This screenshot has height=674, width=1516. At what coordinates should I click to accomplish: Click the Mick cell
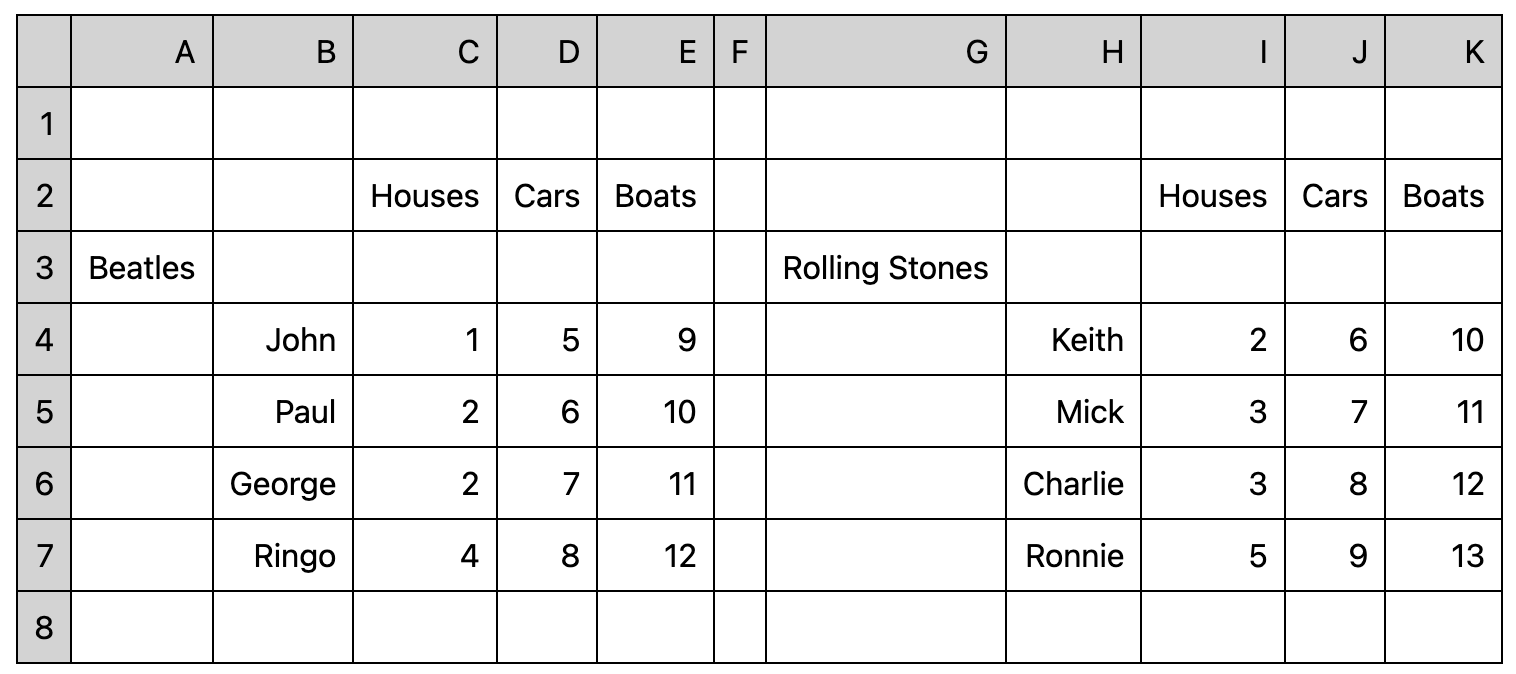1073,411
